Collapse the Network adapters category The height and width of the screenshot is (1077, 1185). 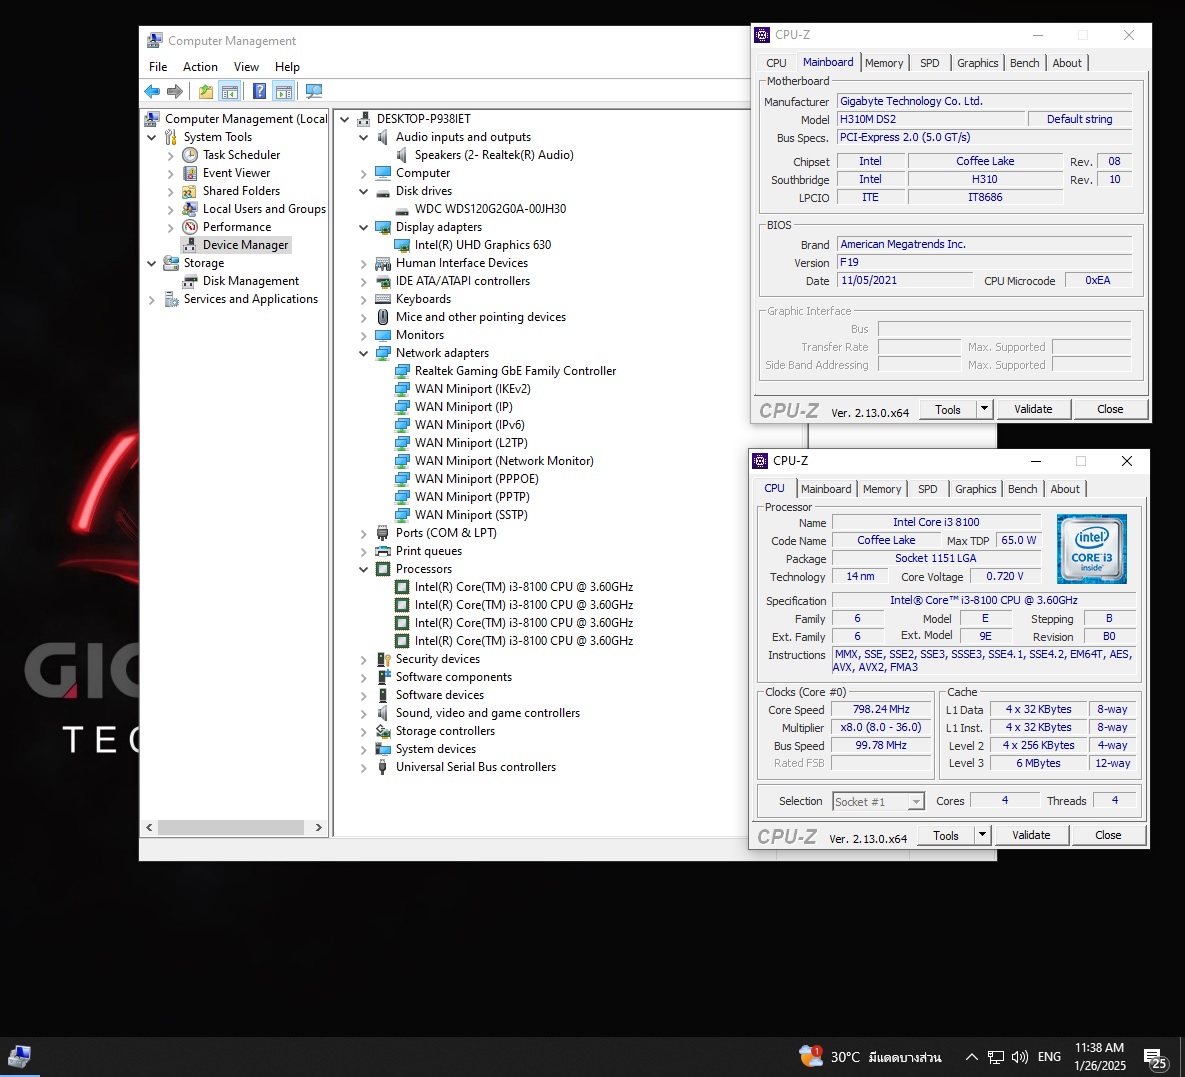[364, 353]
